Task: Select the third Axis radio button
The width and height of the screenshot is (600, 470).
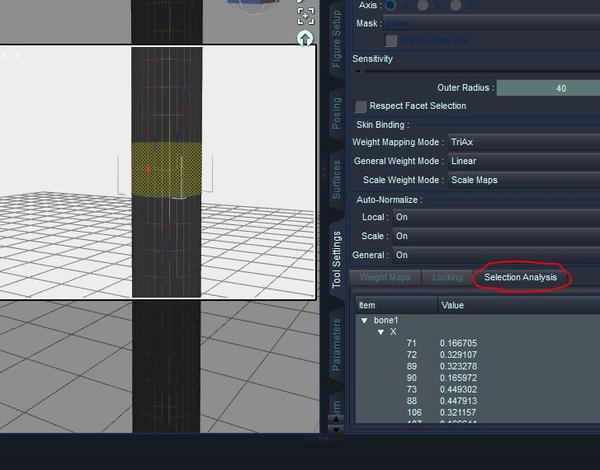Action: (x=455, y=5)
